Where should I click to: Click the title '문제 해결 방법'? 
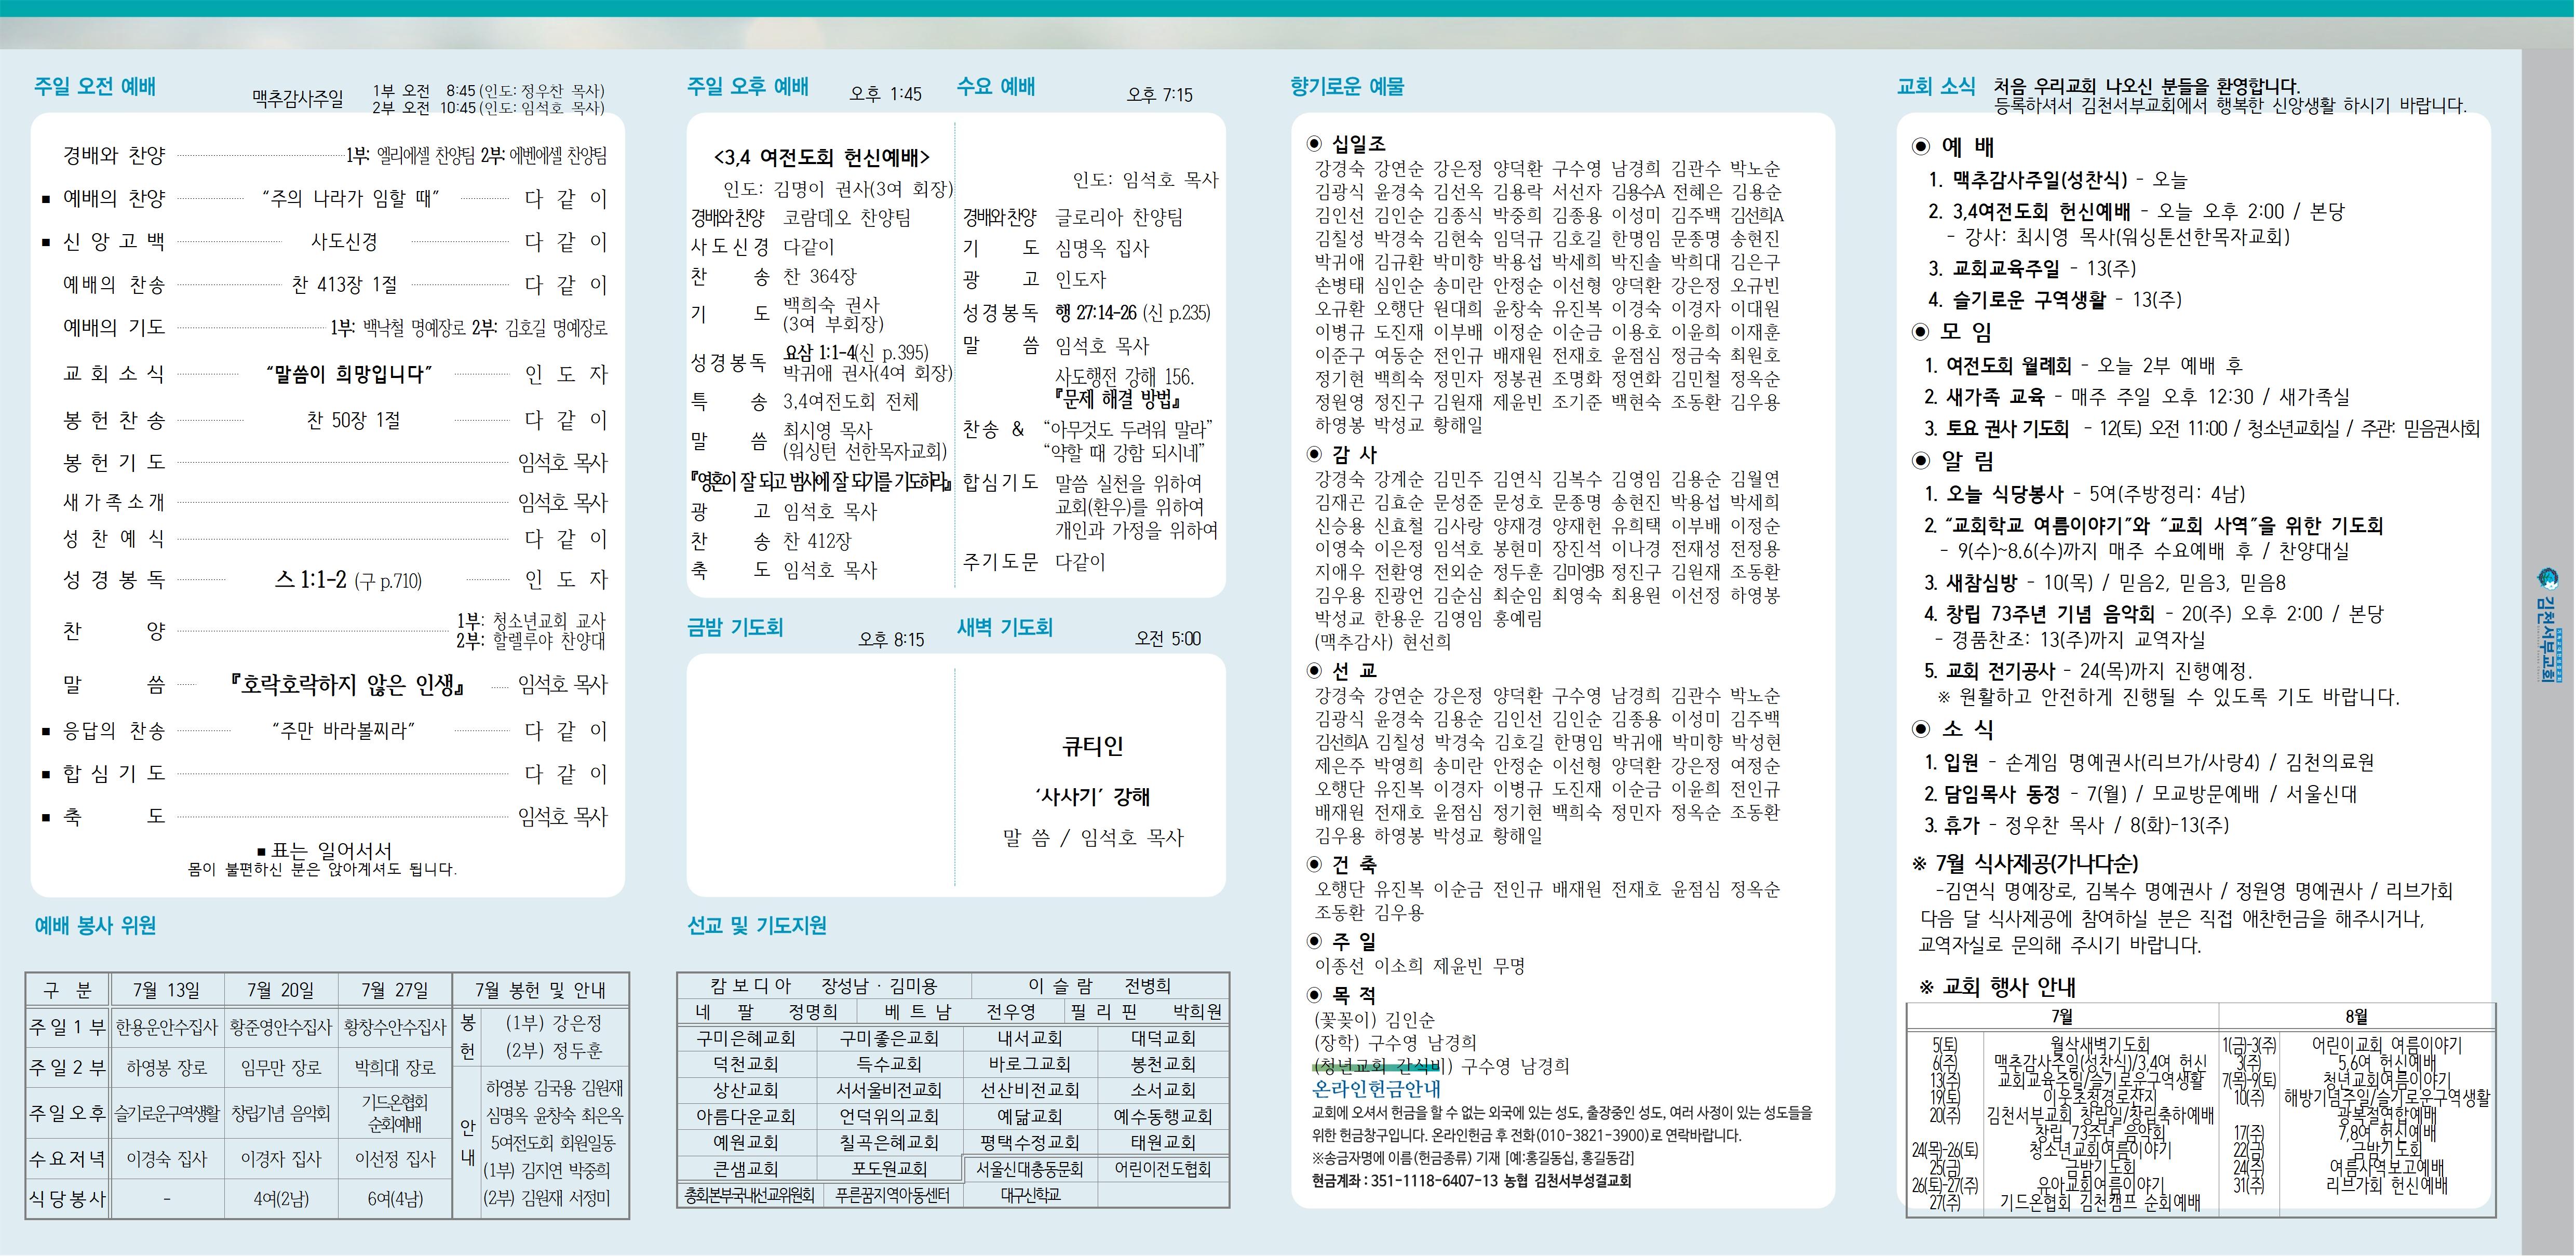pyautogui.click(x=1118, y=400)
